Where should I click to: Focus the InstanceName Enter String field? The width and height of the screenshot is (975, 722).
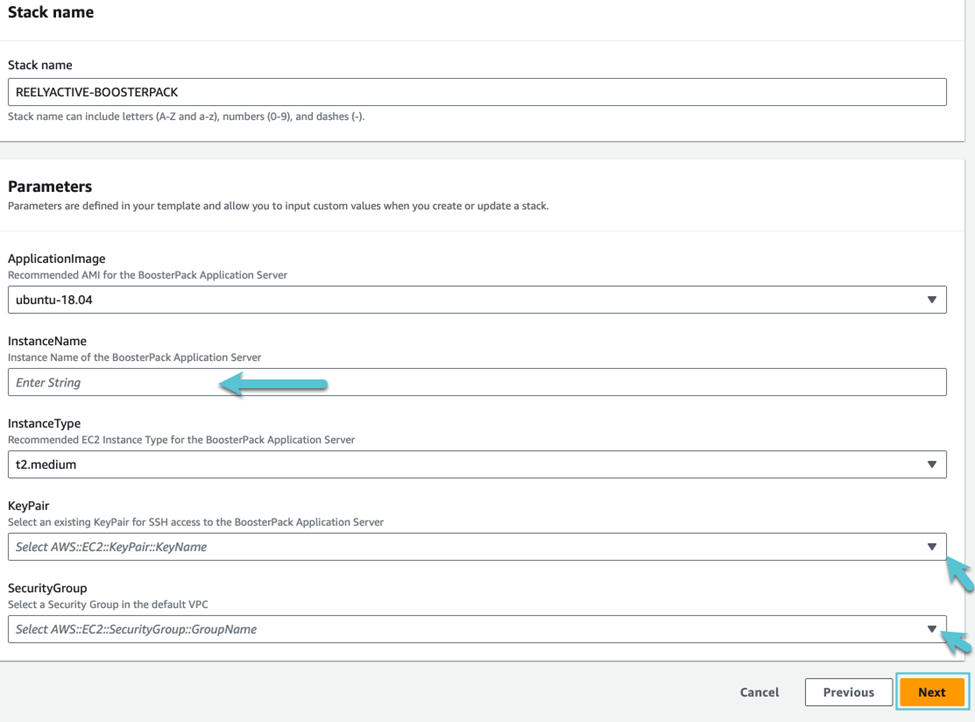pyautogui.click(x=476, y=382)
